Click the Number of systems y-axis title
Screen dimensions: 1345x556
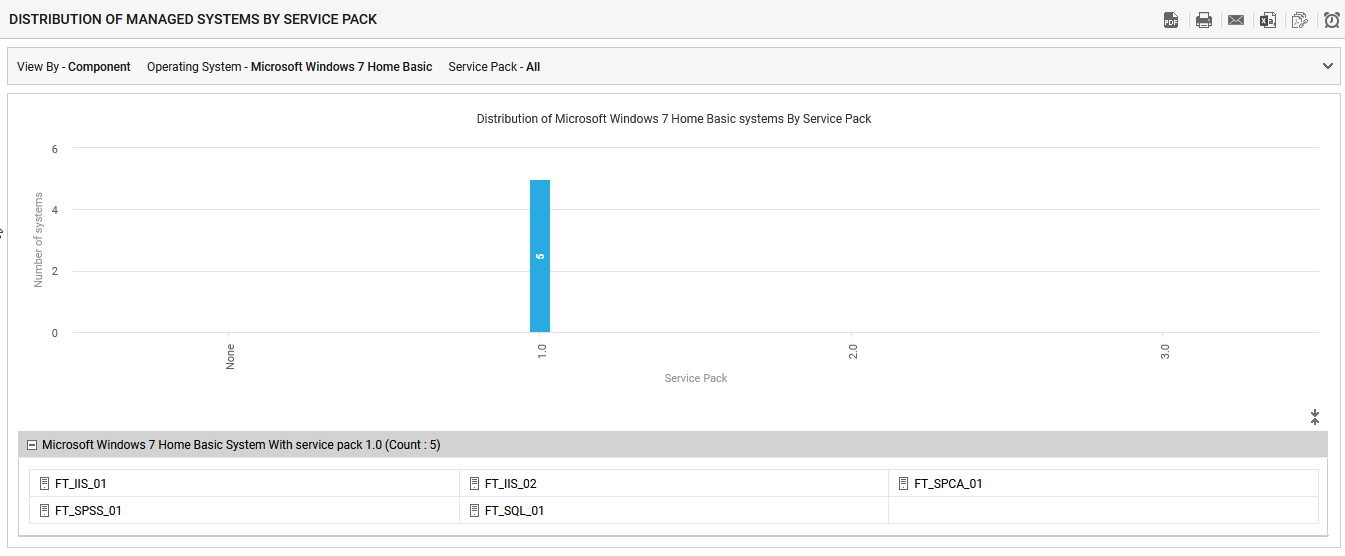pyautogui.click(x=39, y=240)
